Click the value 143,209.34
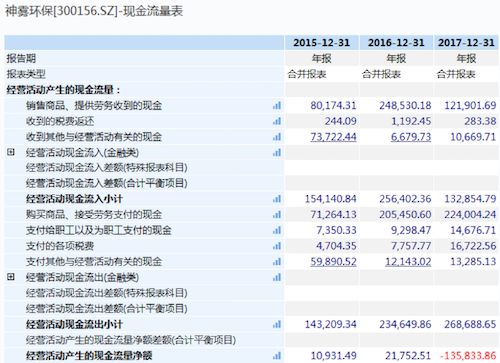 pos(330,324)
